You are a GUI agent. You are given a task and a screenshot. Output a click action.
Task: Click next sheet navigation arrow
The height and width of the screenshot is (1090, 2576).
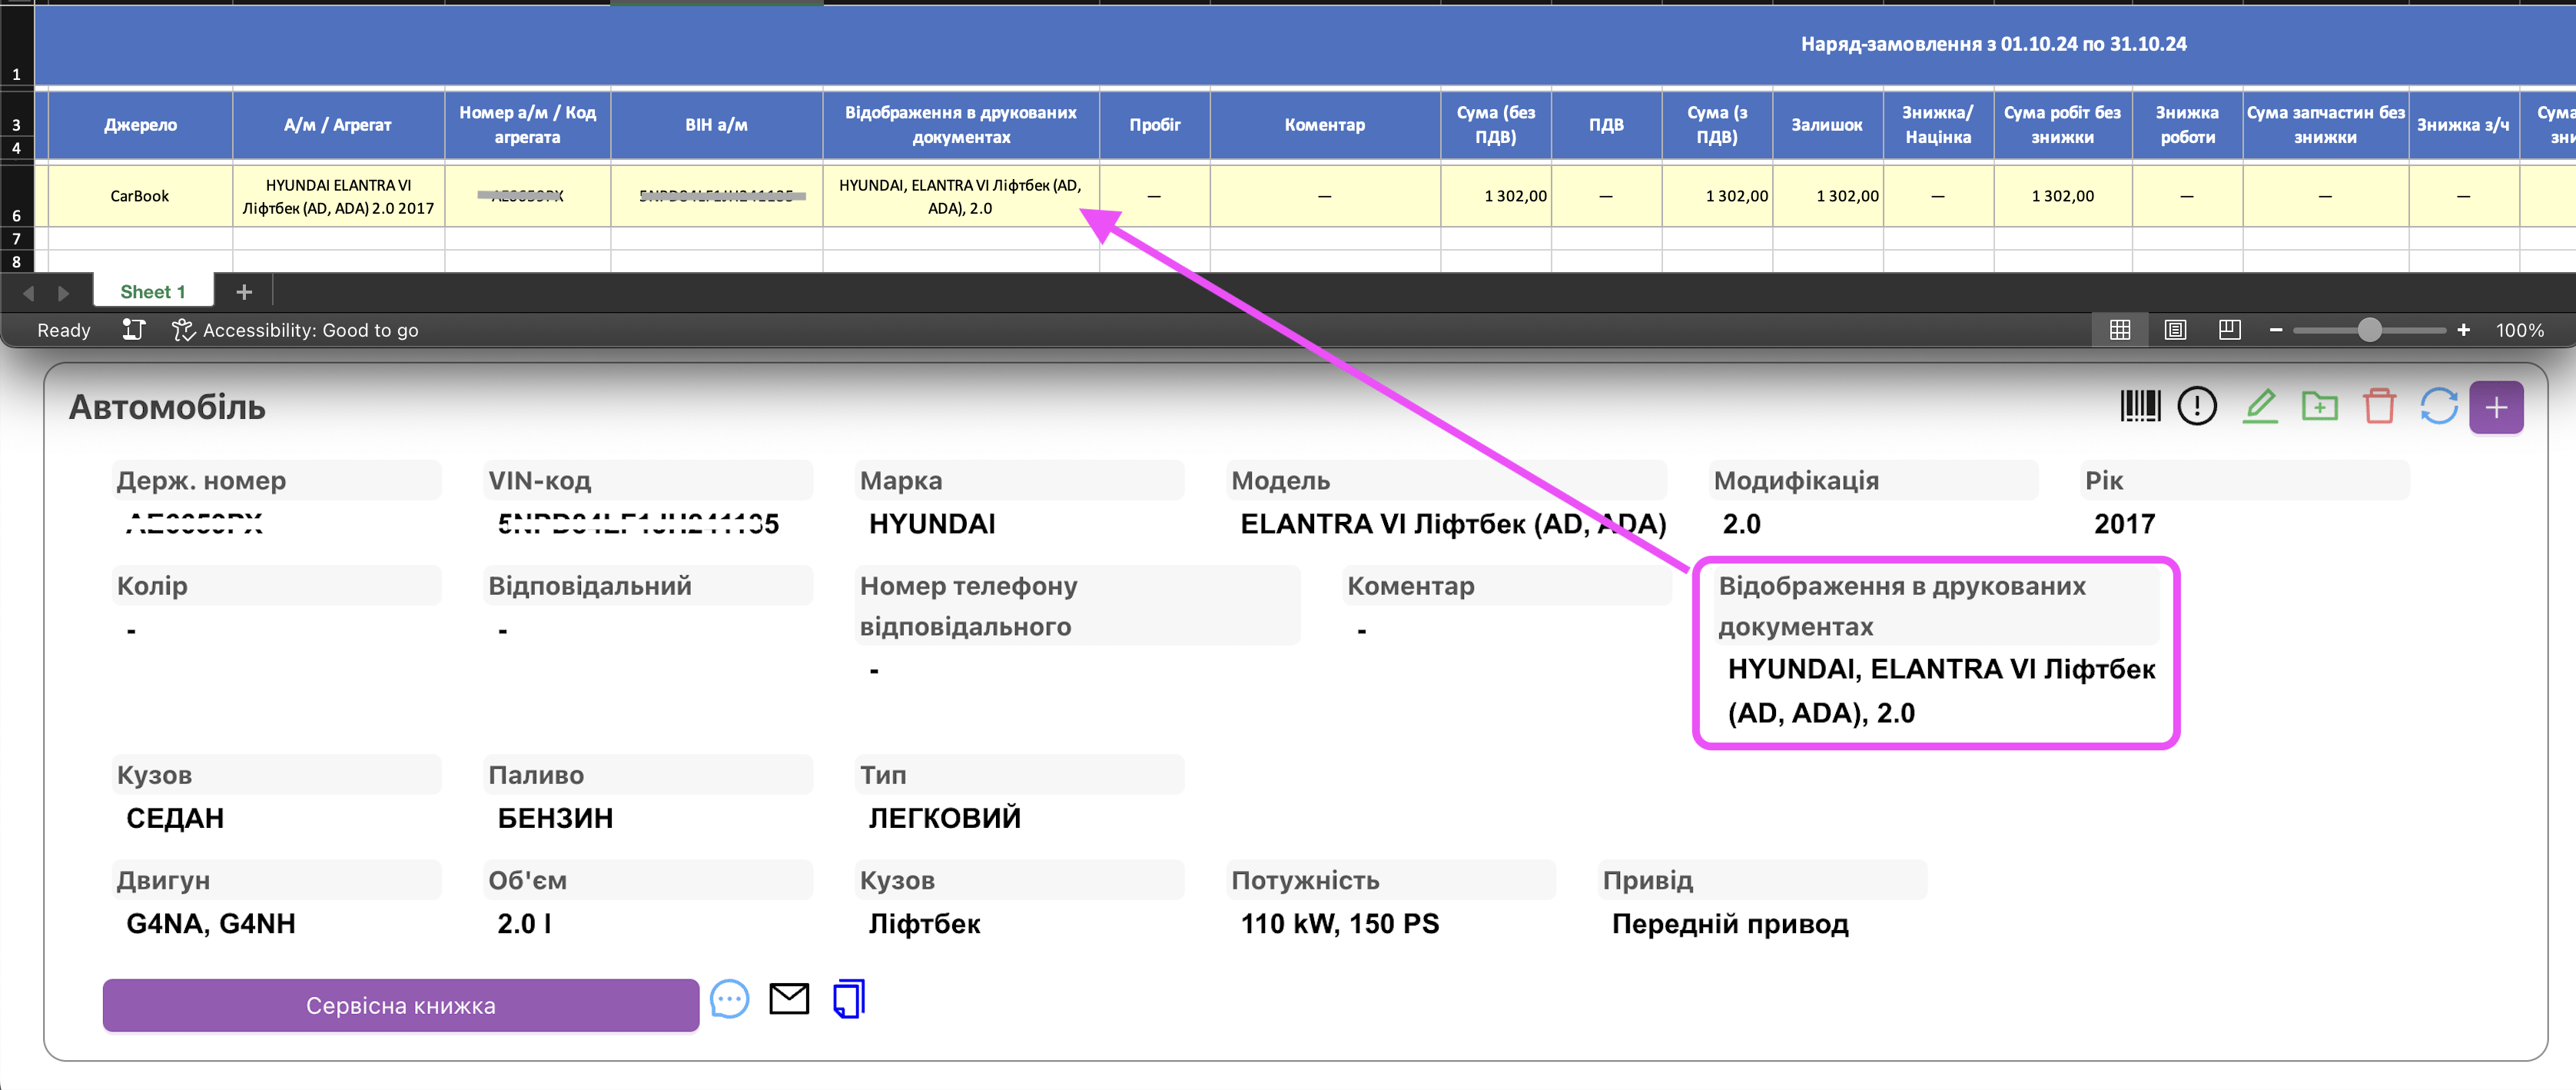(63, 293)
